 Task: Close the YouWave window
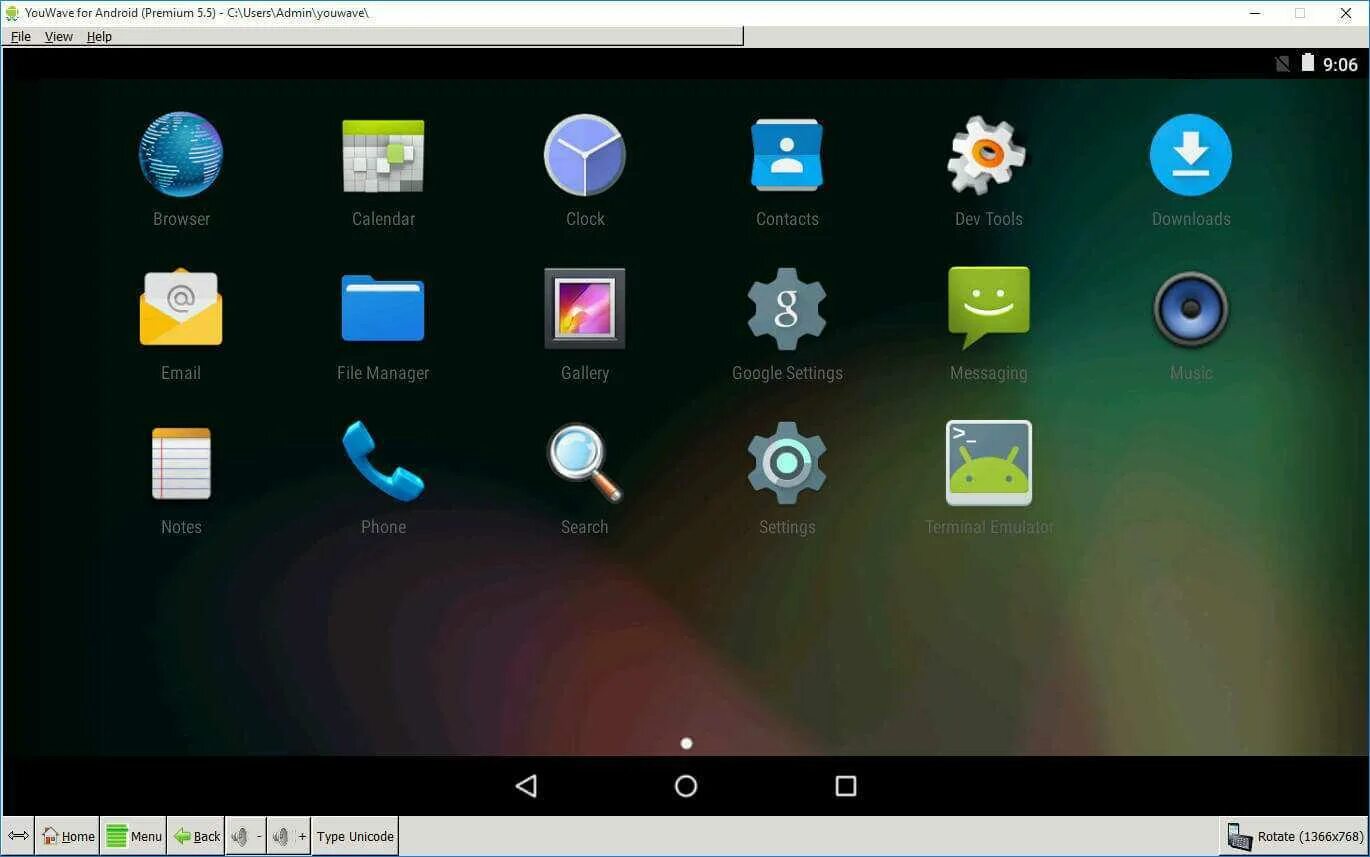click(x=1346, y=13)
